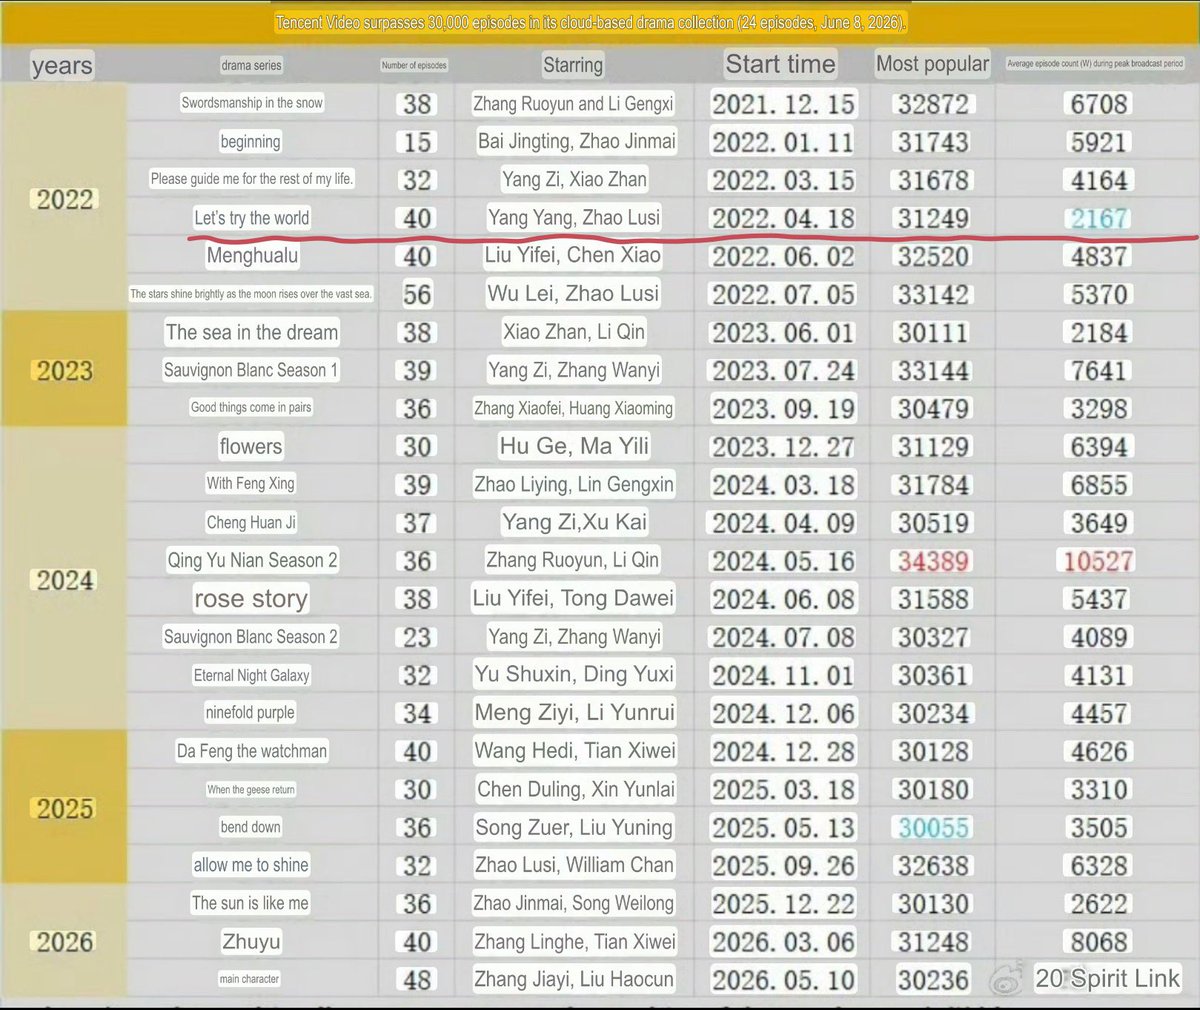Click the start date 2025. 09. 26
The image size is (1200, 1010).
click(783, 865)
